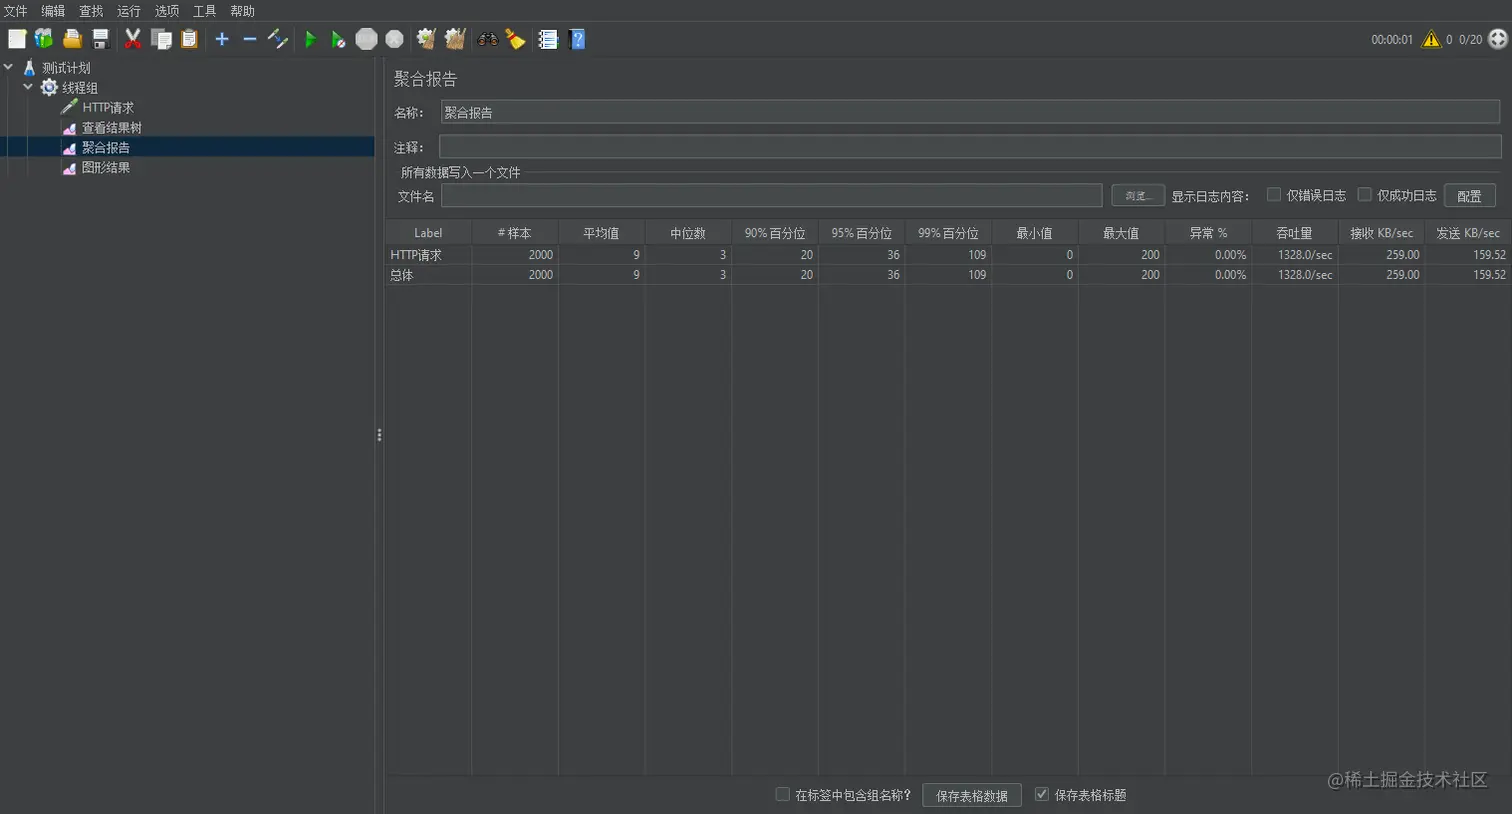Select the HTTP请求 row label cell
The height and width of the screenshot is (814, 1512).
(428, 255)
